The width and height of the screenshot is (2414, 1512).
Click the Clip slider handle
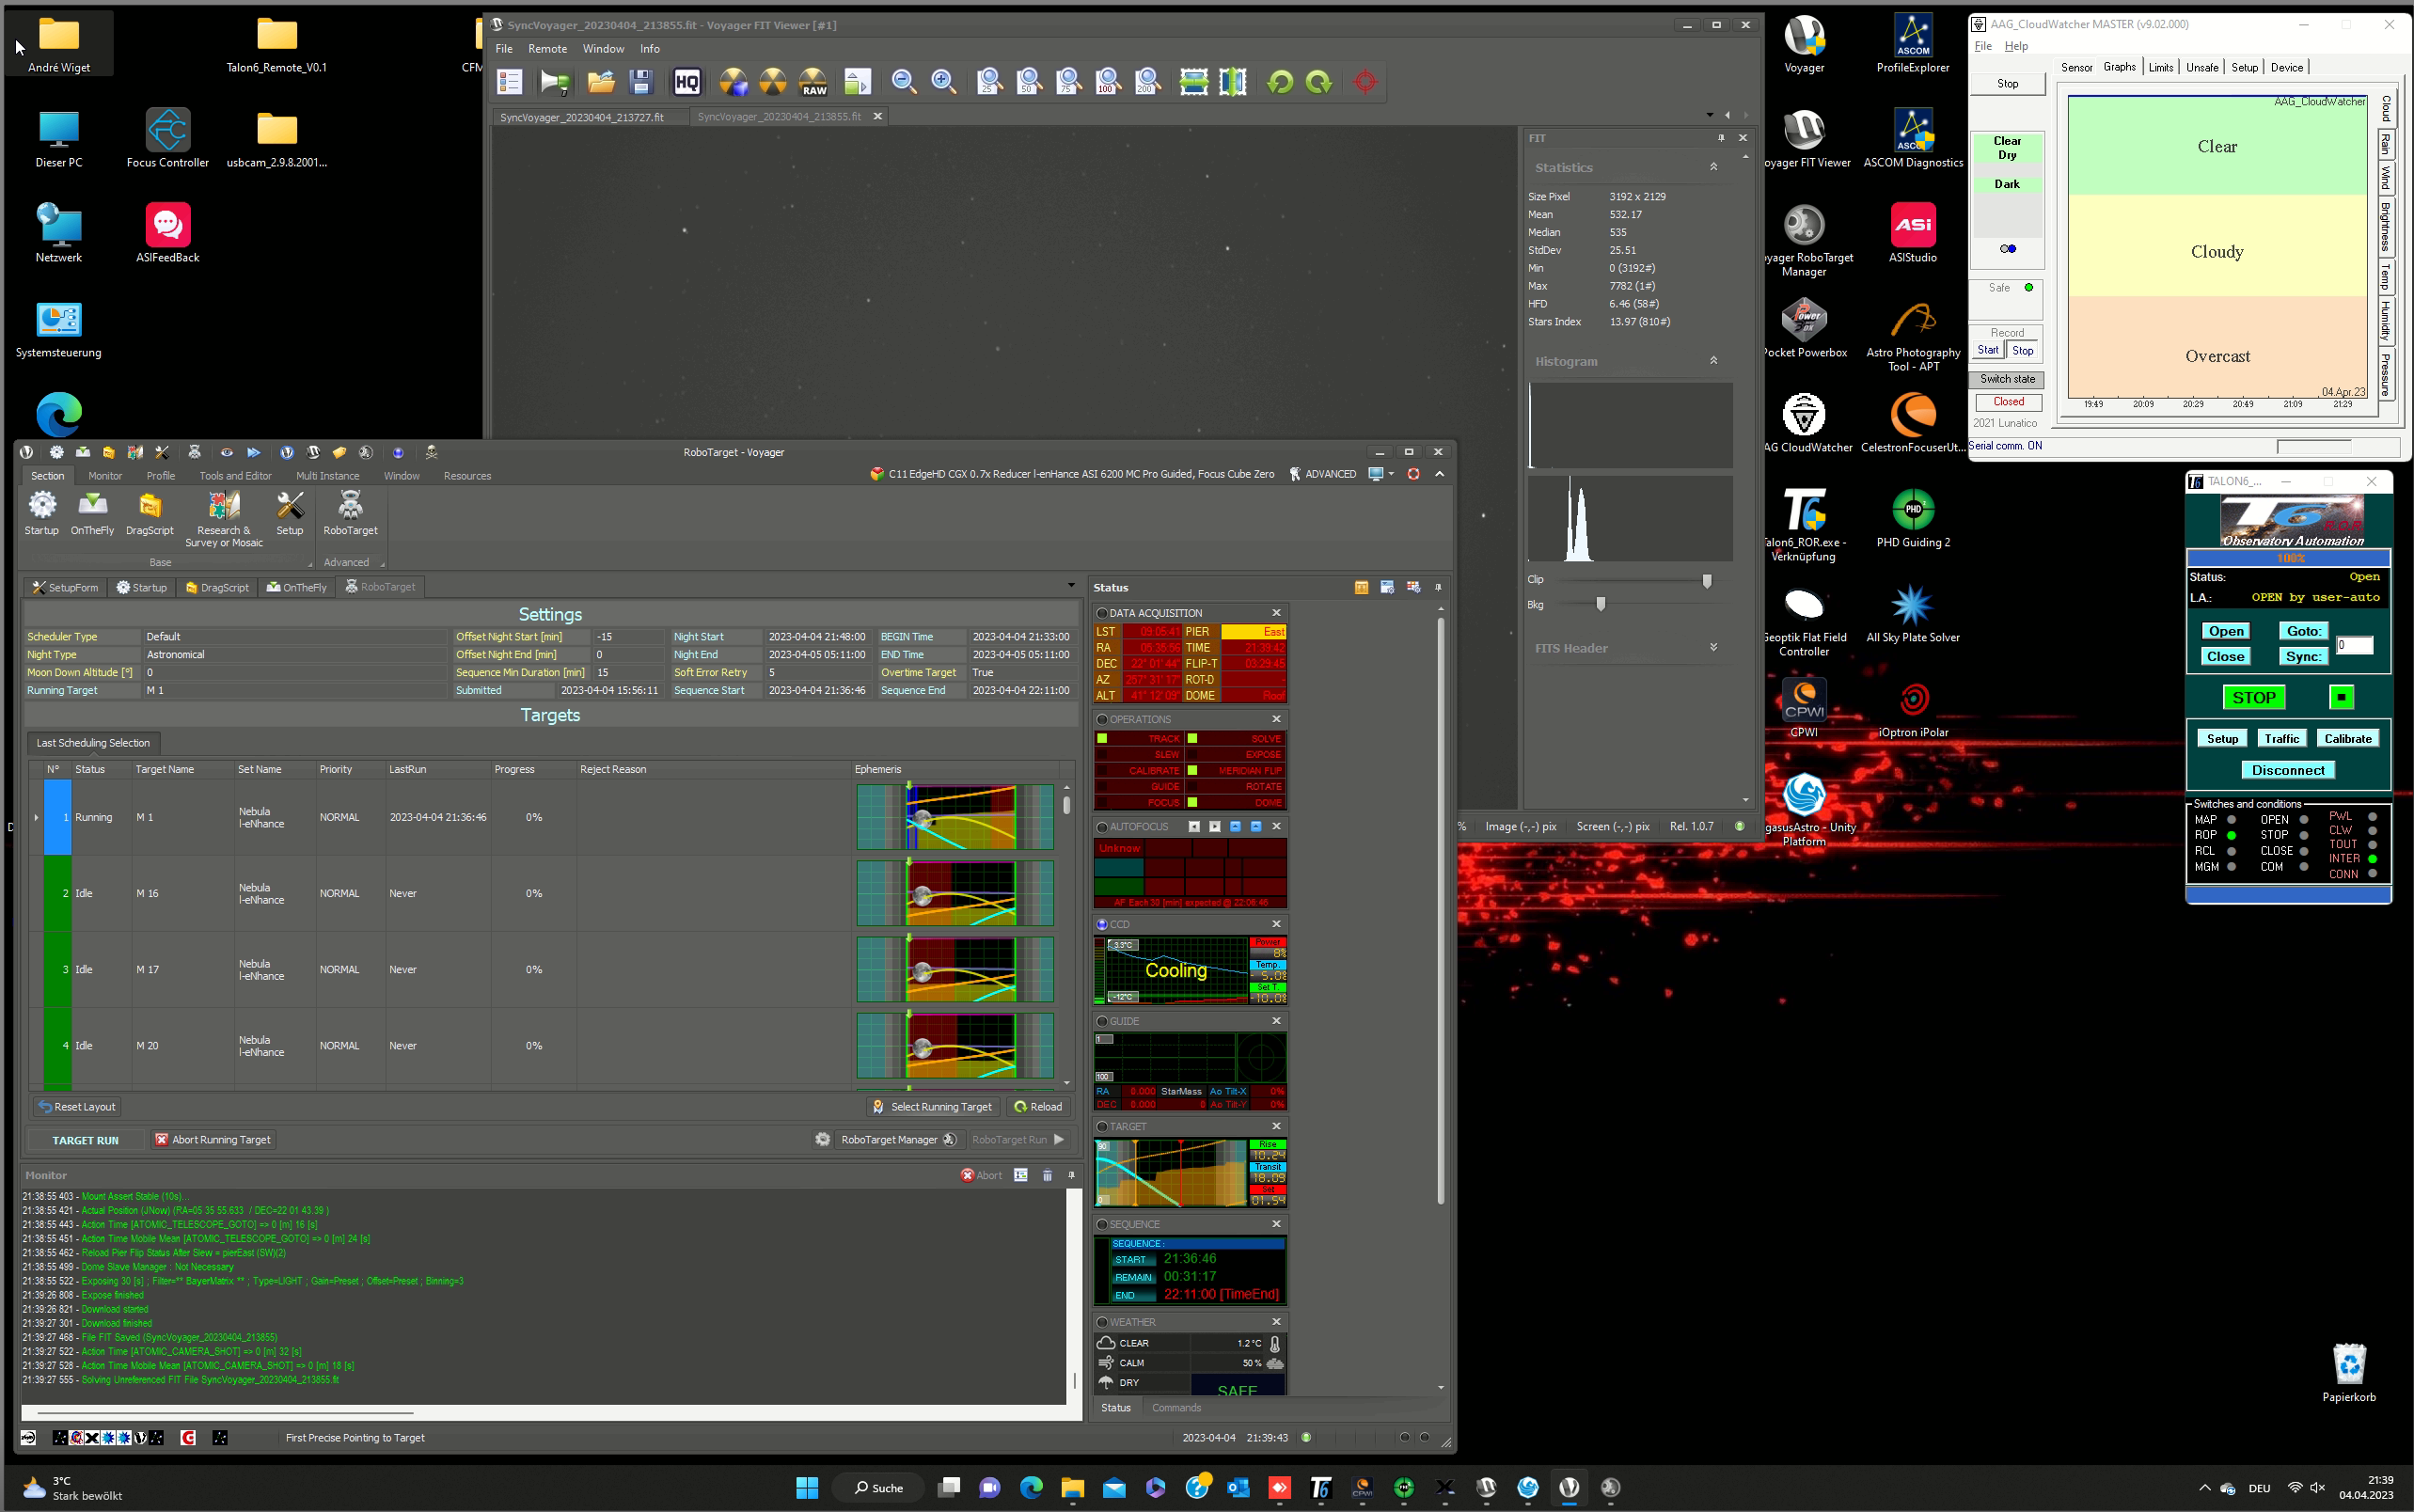[x=1707, y=580]
